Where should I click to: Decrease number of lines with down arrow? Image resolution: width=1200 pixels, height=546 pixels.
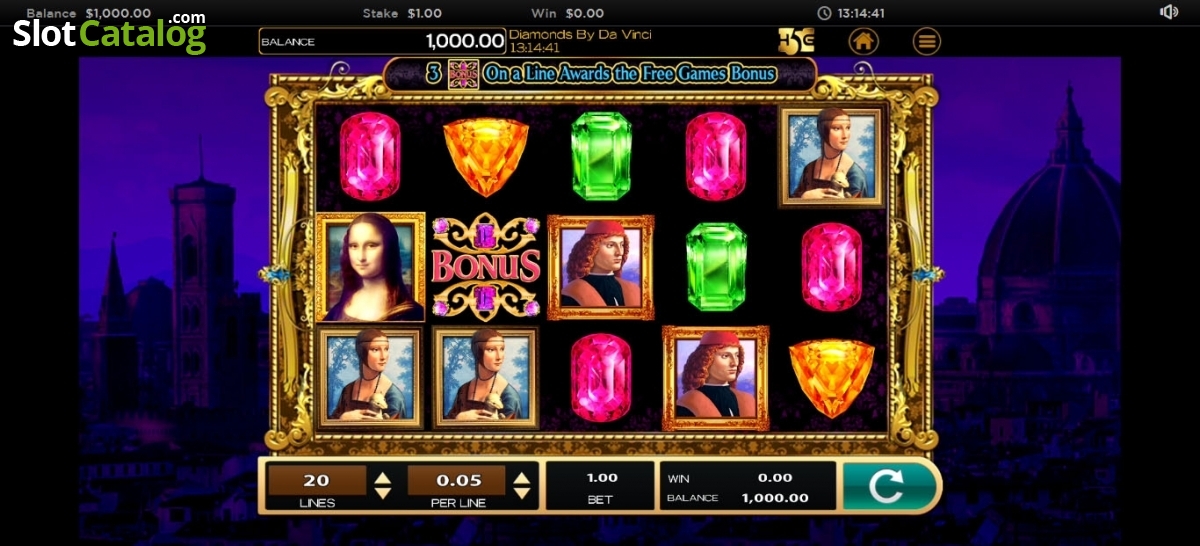[382, 493]
